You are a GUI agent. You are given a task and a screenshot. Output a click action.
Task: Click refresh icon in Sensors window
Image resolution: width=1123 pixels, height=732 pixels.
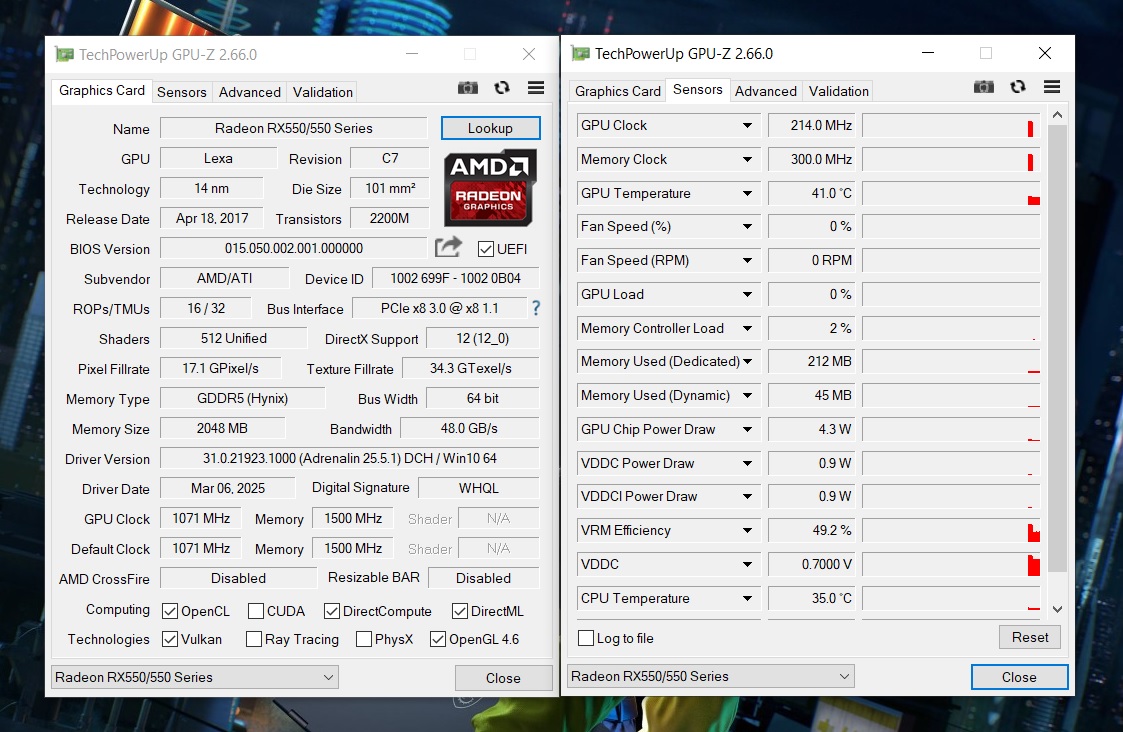click(x=1018, y=87)
